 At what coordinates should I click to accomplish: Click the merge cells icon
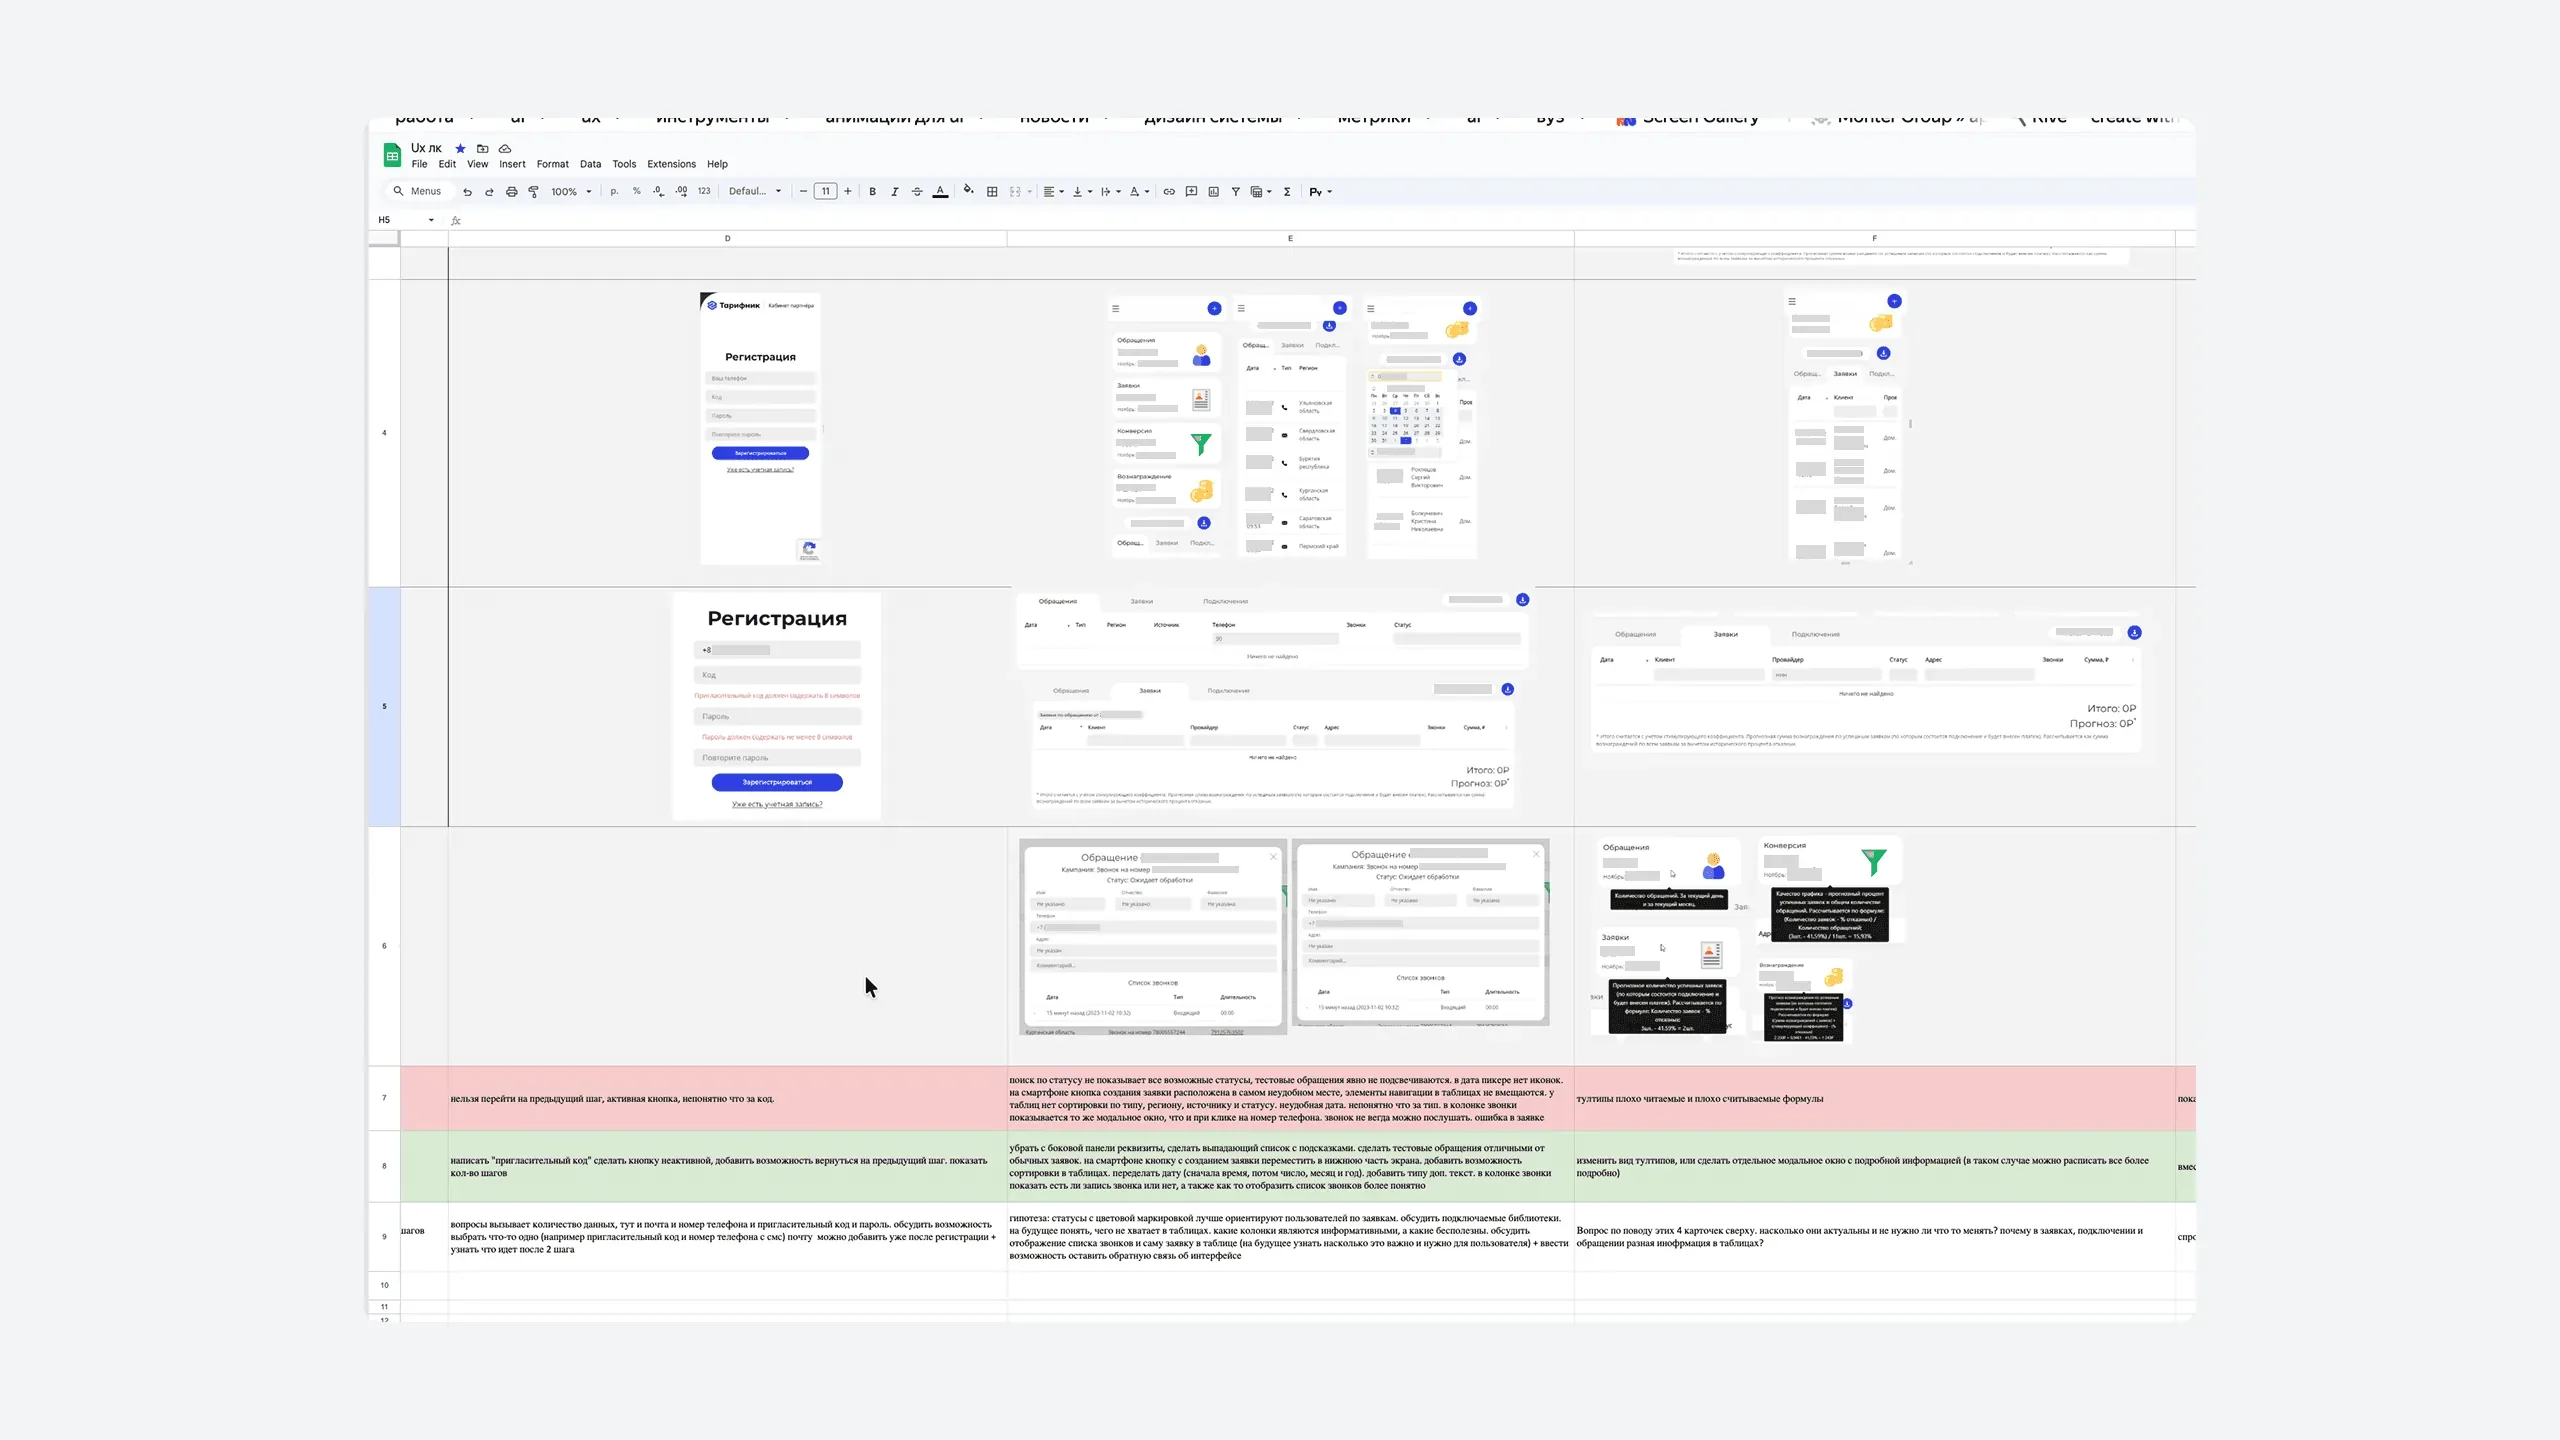[x=1015, y=192]
